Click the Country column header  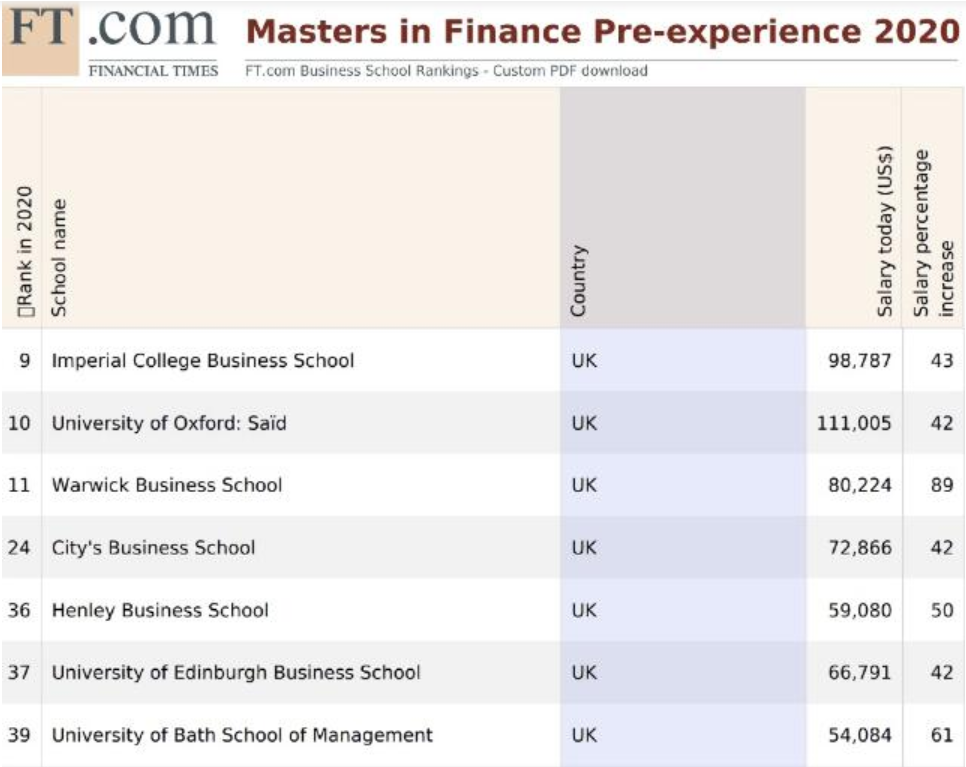pyautogui.click(x=578, y=281)
